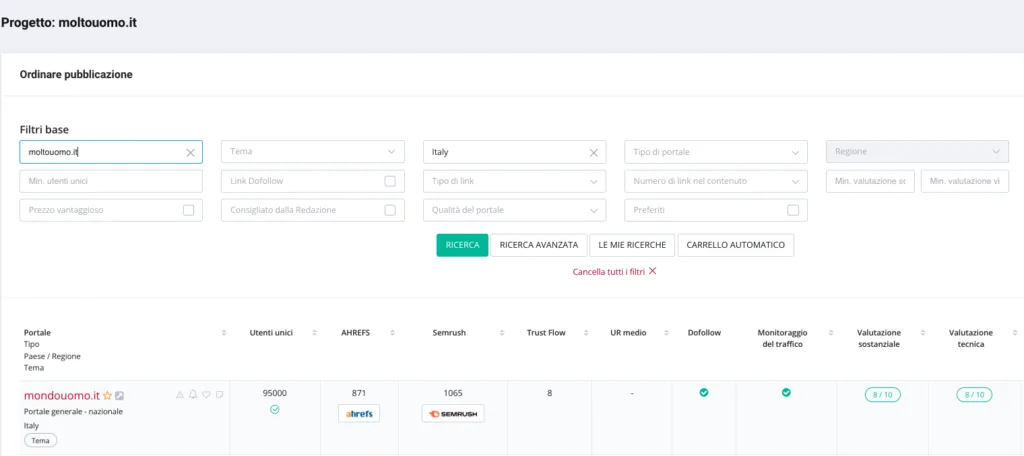Open the ahrefs logo badge
The image size is (1024, 456).
pyautogui.click(x=359, y=414)
